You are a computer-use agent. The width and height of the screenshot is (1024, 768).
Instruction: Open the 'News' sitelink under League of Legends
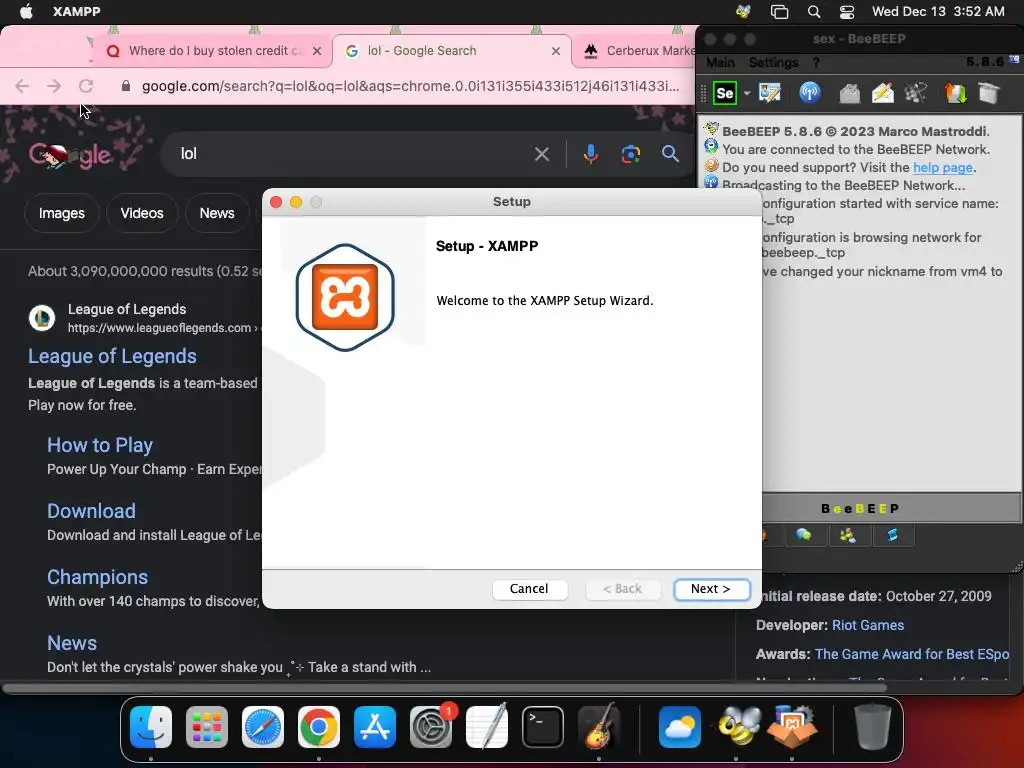point(72,643)
